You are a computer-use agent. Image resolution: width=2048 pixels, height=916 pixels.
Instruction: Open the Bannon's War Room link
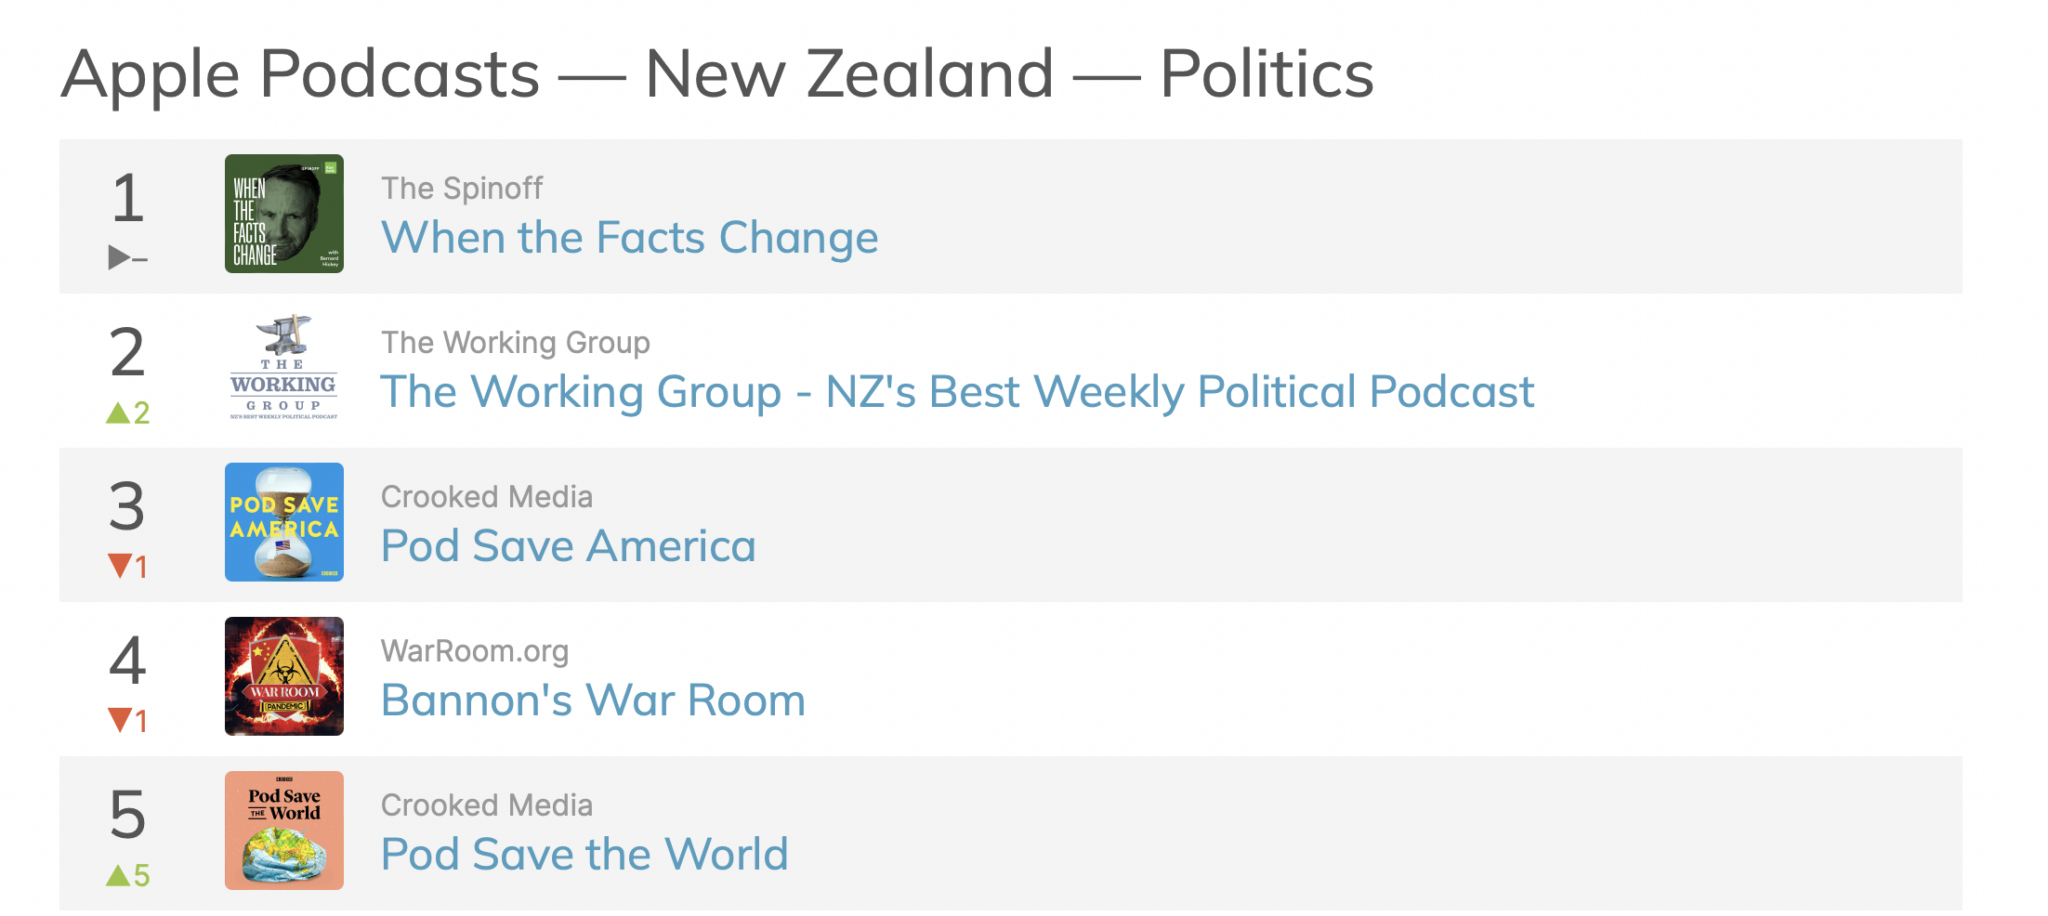pos(594,700)
